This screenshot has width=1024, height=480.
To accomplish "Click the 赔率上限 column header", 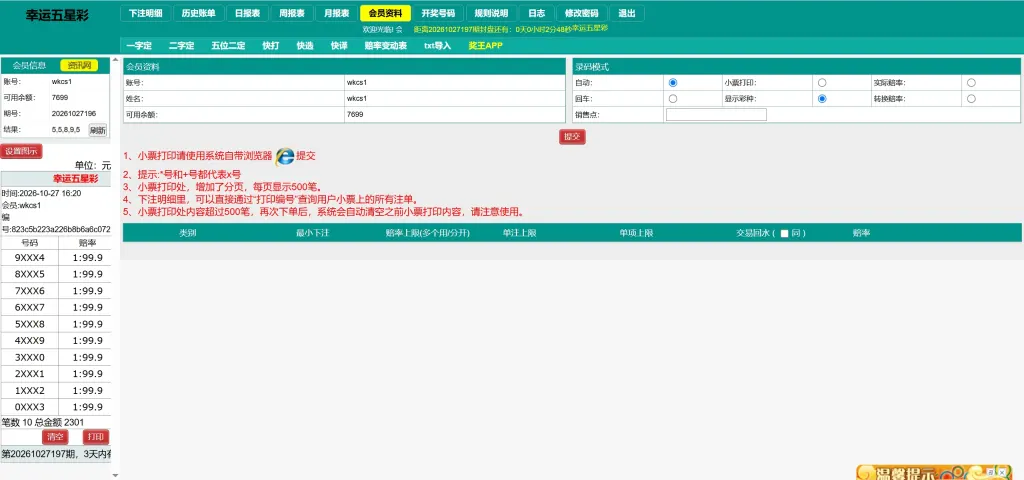I will 428,233.
